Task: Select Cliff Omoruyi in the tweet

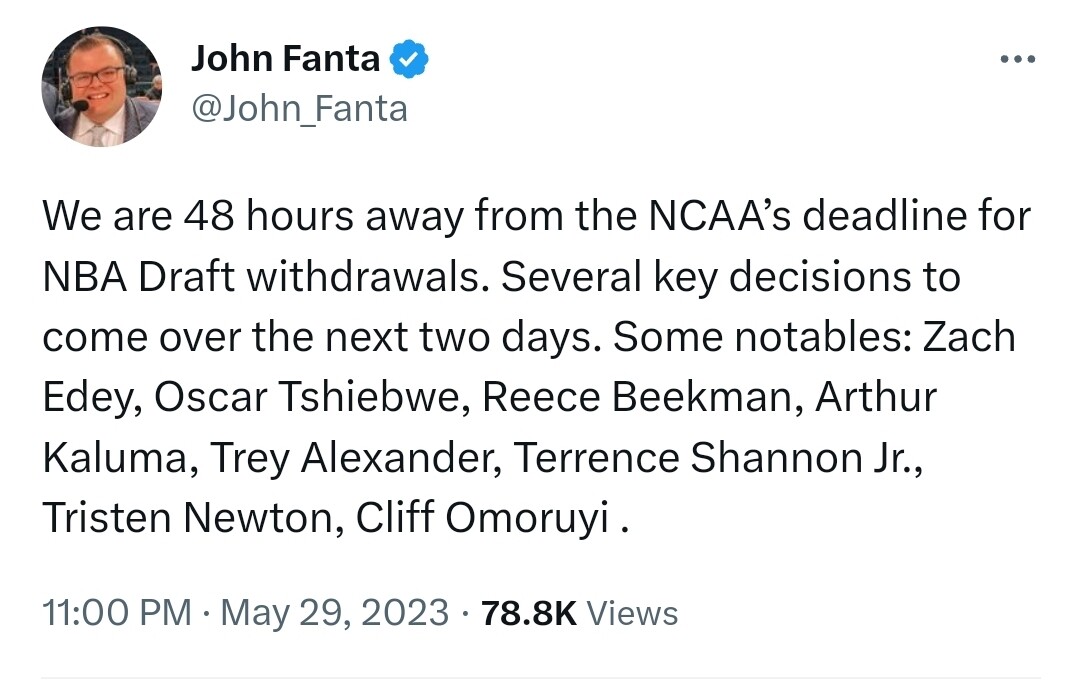Action: click(x=484, y=518)
